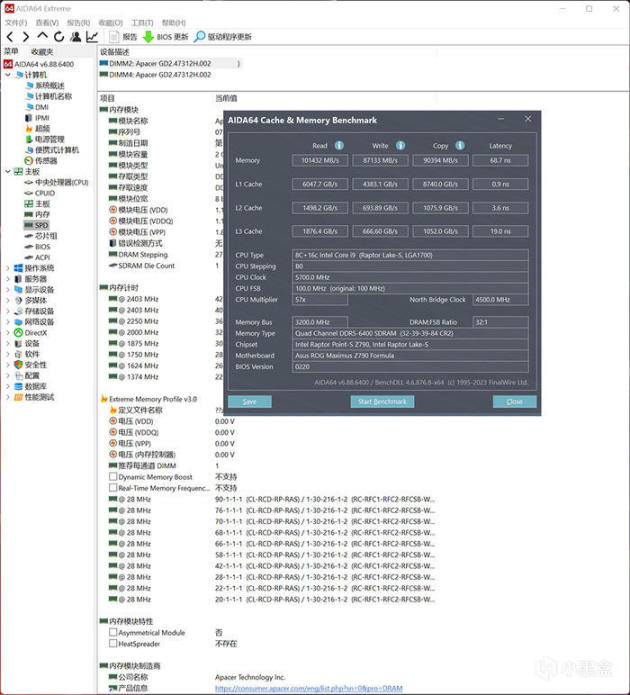The width and height of the screenshot is (630, 695).
Task: Click Memory Latency value 68.7 ns
Action: coord(500,160)
